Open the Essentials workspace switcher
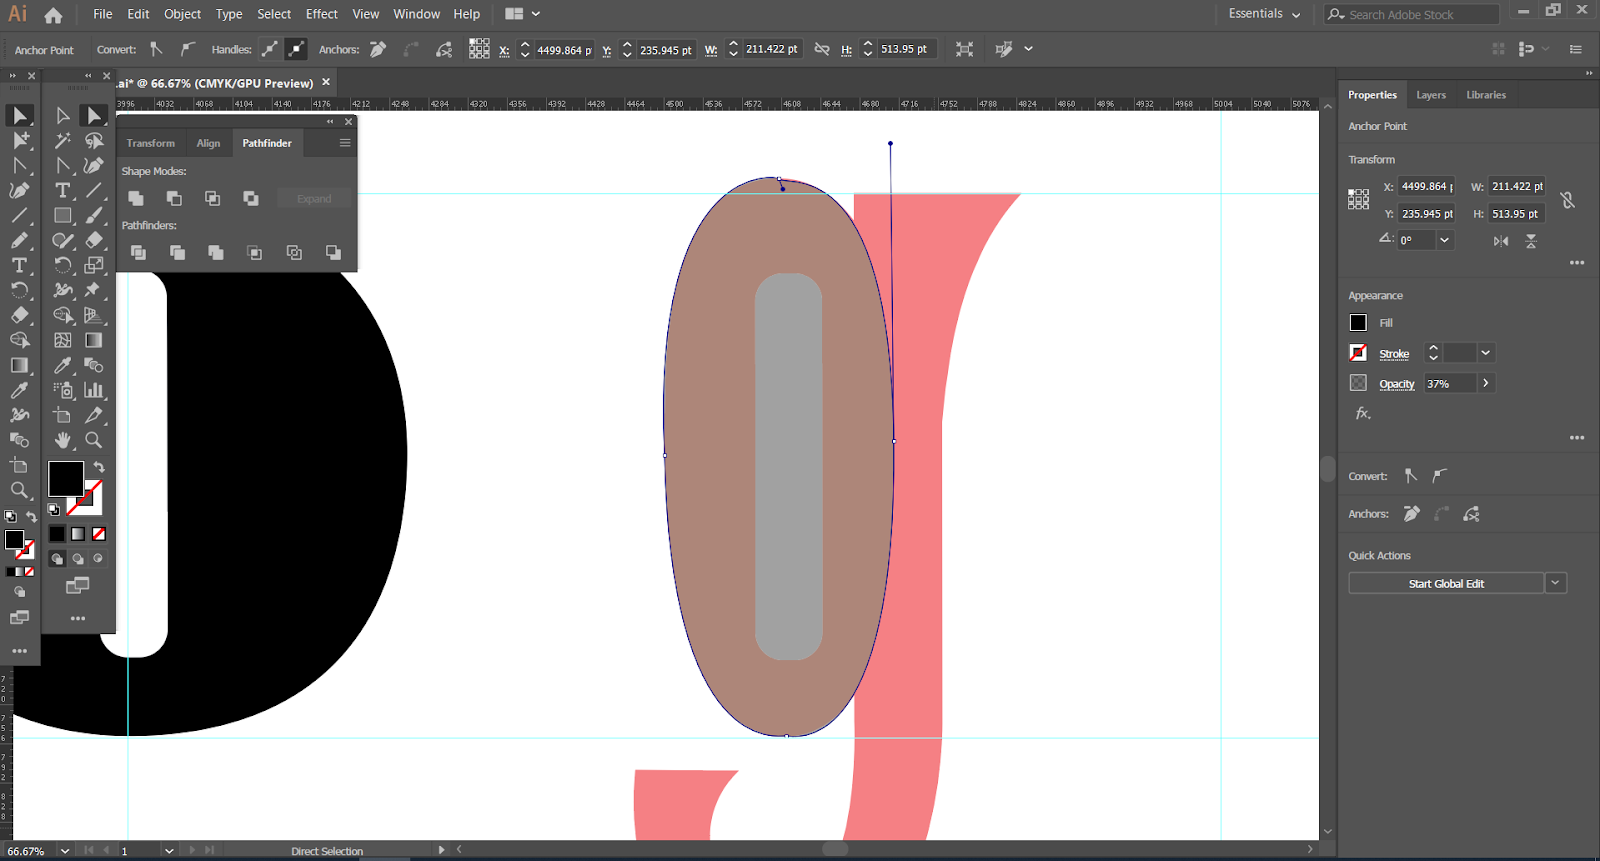Viewport: 1600px width, 861px height. point(1265,14)
